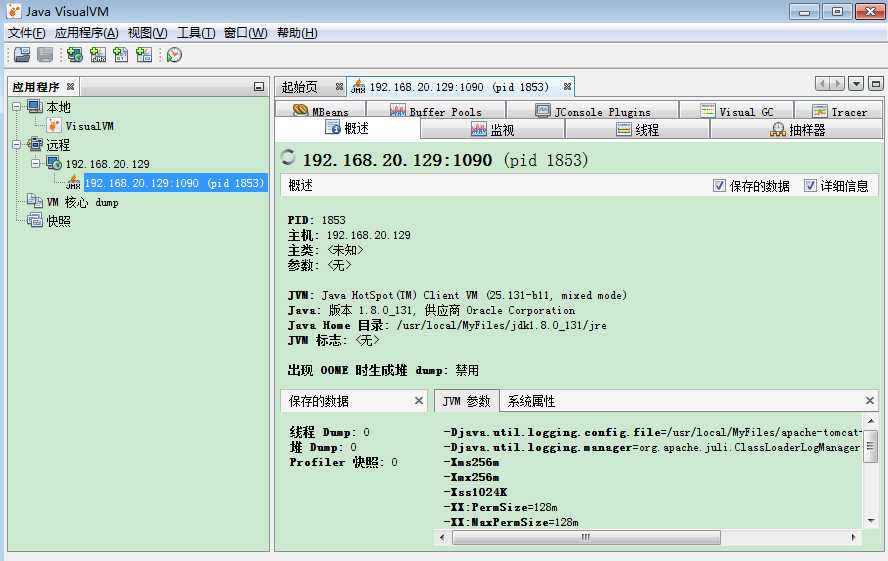Switch to the 线程 tab
The width and height of the screenshot is (888, 561).
point(637,130)
